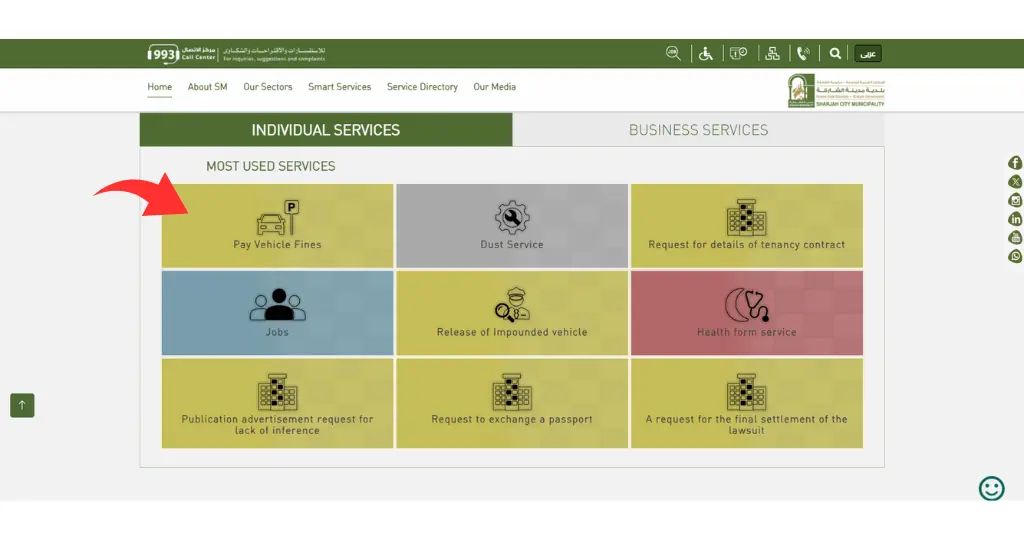Click the phone contact icon
Screen dimensions: 1024x558
[804, 54]
